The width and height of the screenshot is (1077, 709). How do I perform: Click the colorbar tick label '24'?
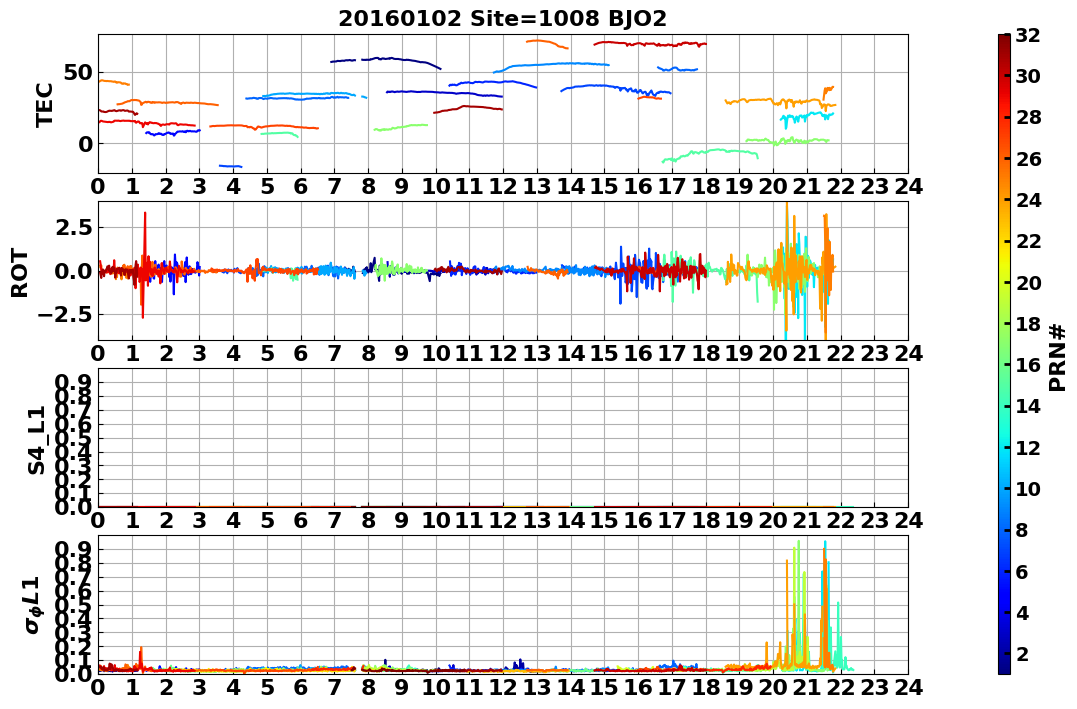click(x=1028, y=200)
